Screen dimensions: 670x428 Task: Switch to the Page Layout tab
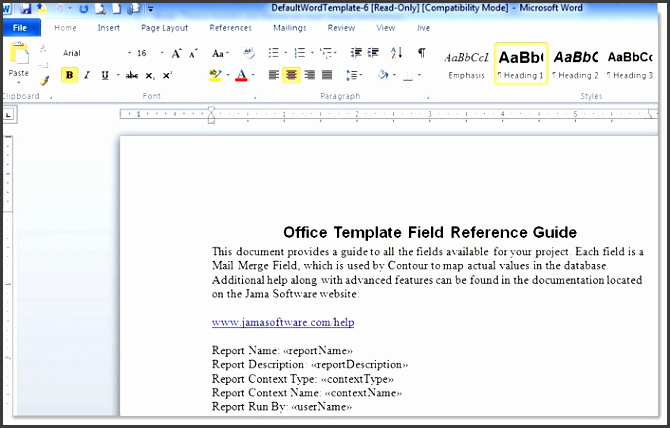[x=165, y=28]
